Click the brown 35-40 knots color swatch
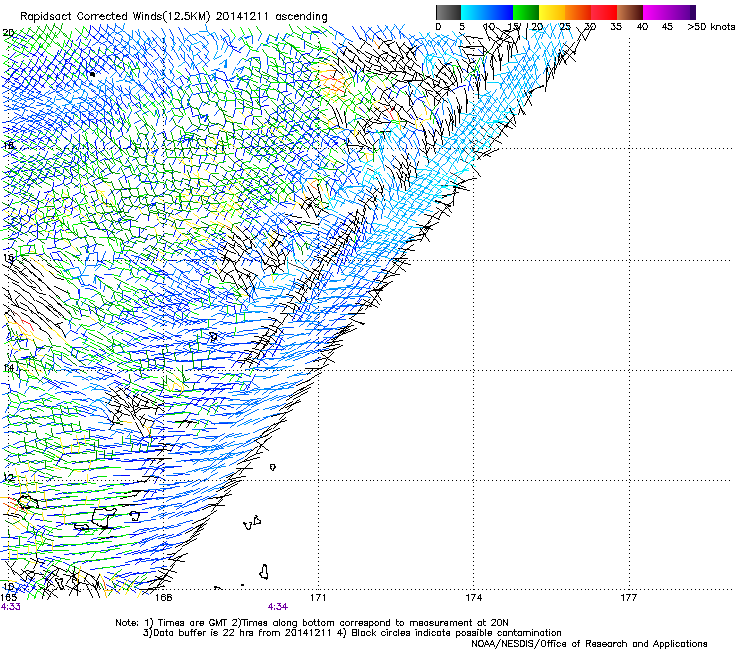The image size is (740, 650). [630, 12]
